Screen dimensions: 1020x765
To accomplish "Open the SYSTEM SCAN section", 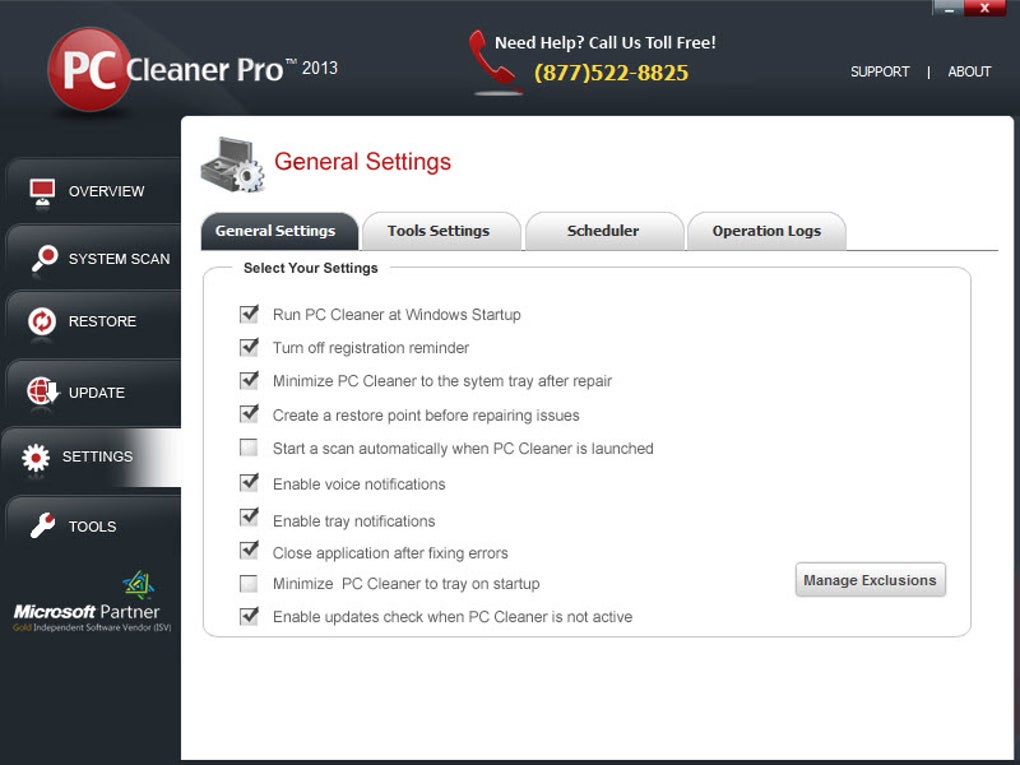I will tap(119, 259).
